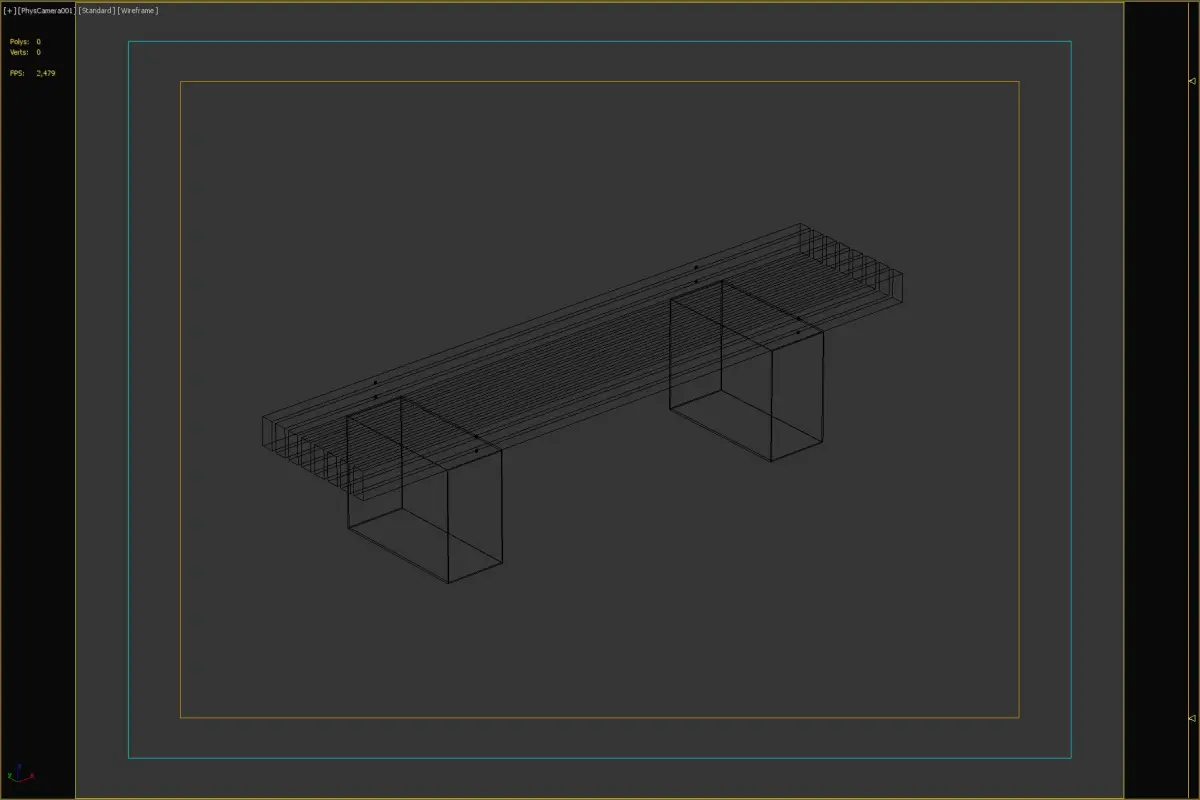Click the upper small triangle marker on right edge
This screenshot has height=800, width=1200.
pos(1190,80)
